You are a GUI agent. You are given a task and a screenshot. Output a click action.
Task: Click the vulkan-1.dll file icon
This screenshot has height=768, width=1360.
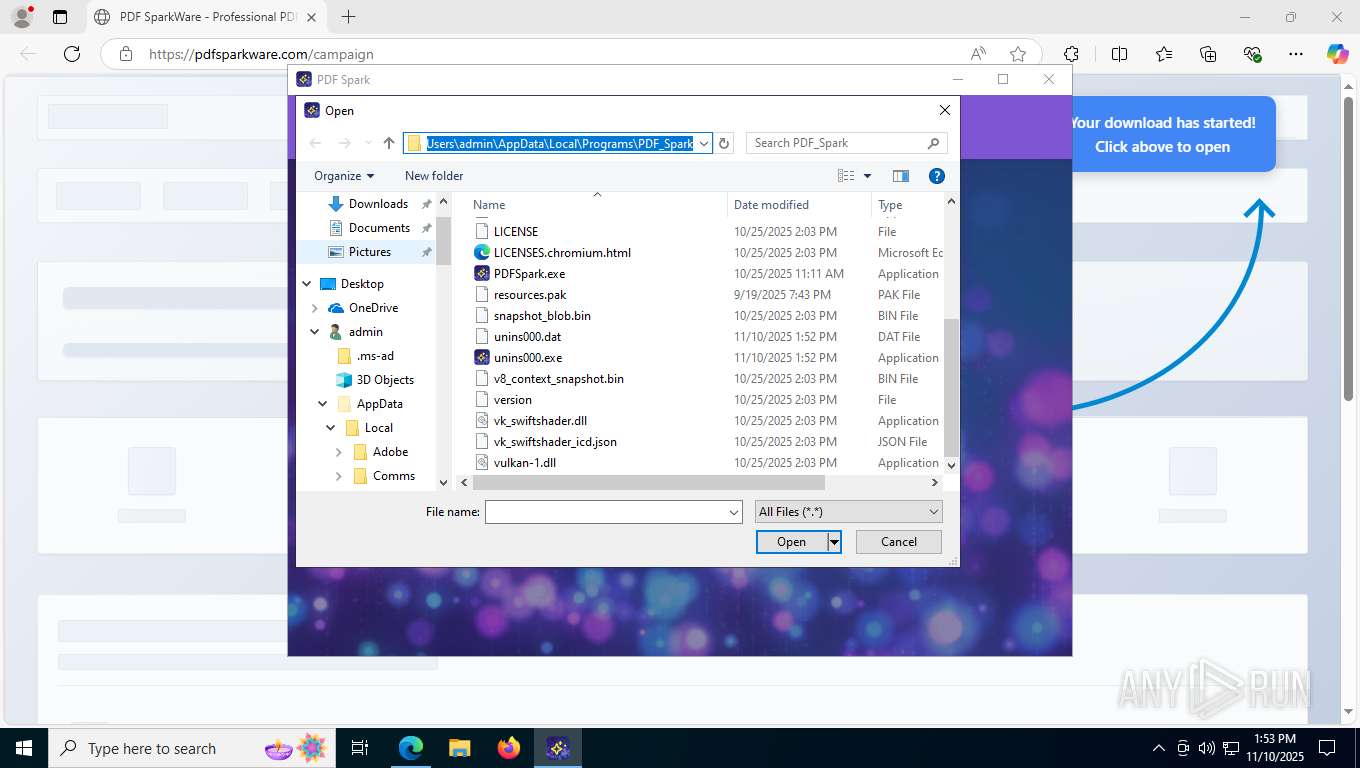click(482, 462)
